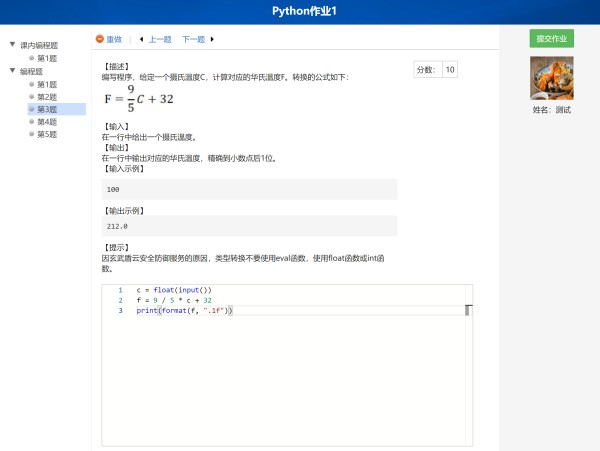Click the code editor overview ruler marker
The width and height of the screenshot is (600, 451).
click(468, 311)
